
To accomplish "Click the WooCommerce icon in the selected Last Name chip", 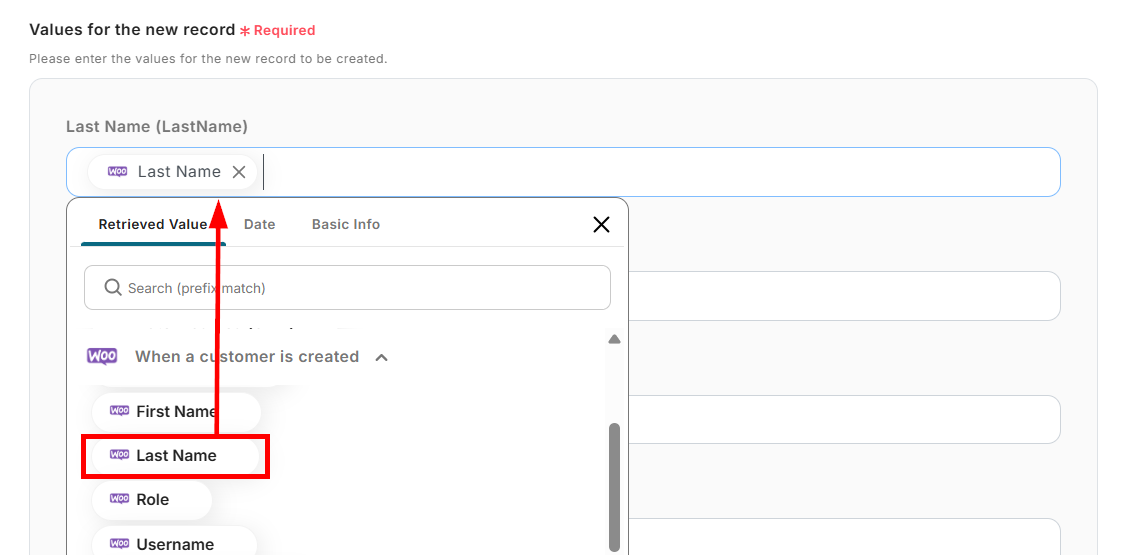I will coord(117,172).
